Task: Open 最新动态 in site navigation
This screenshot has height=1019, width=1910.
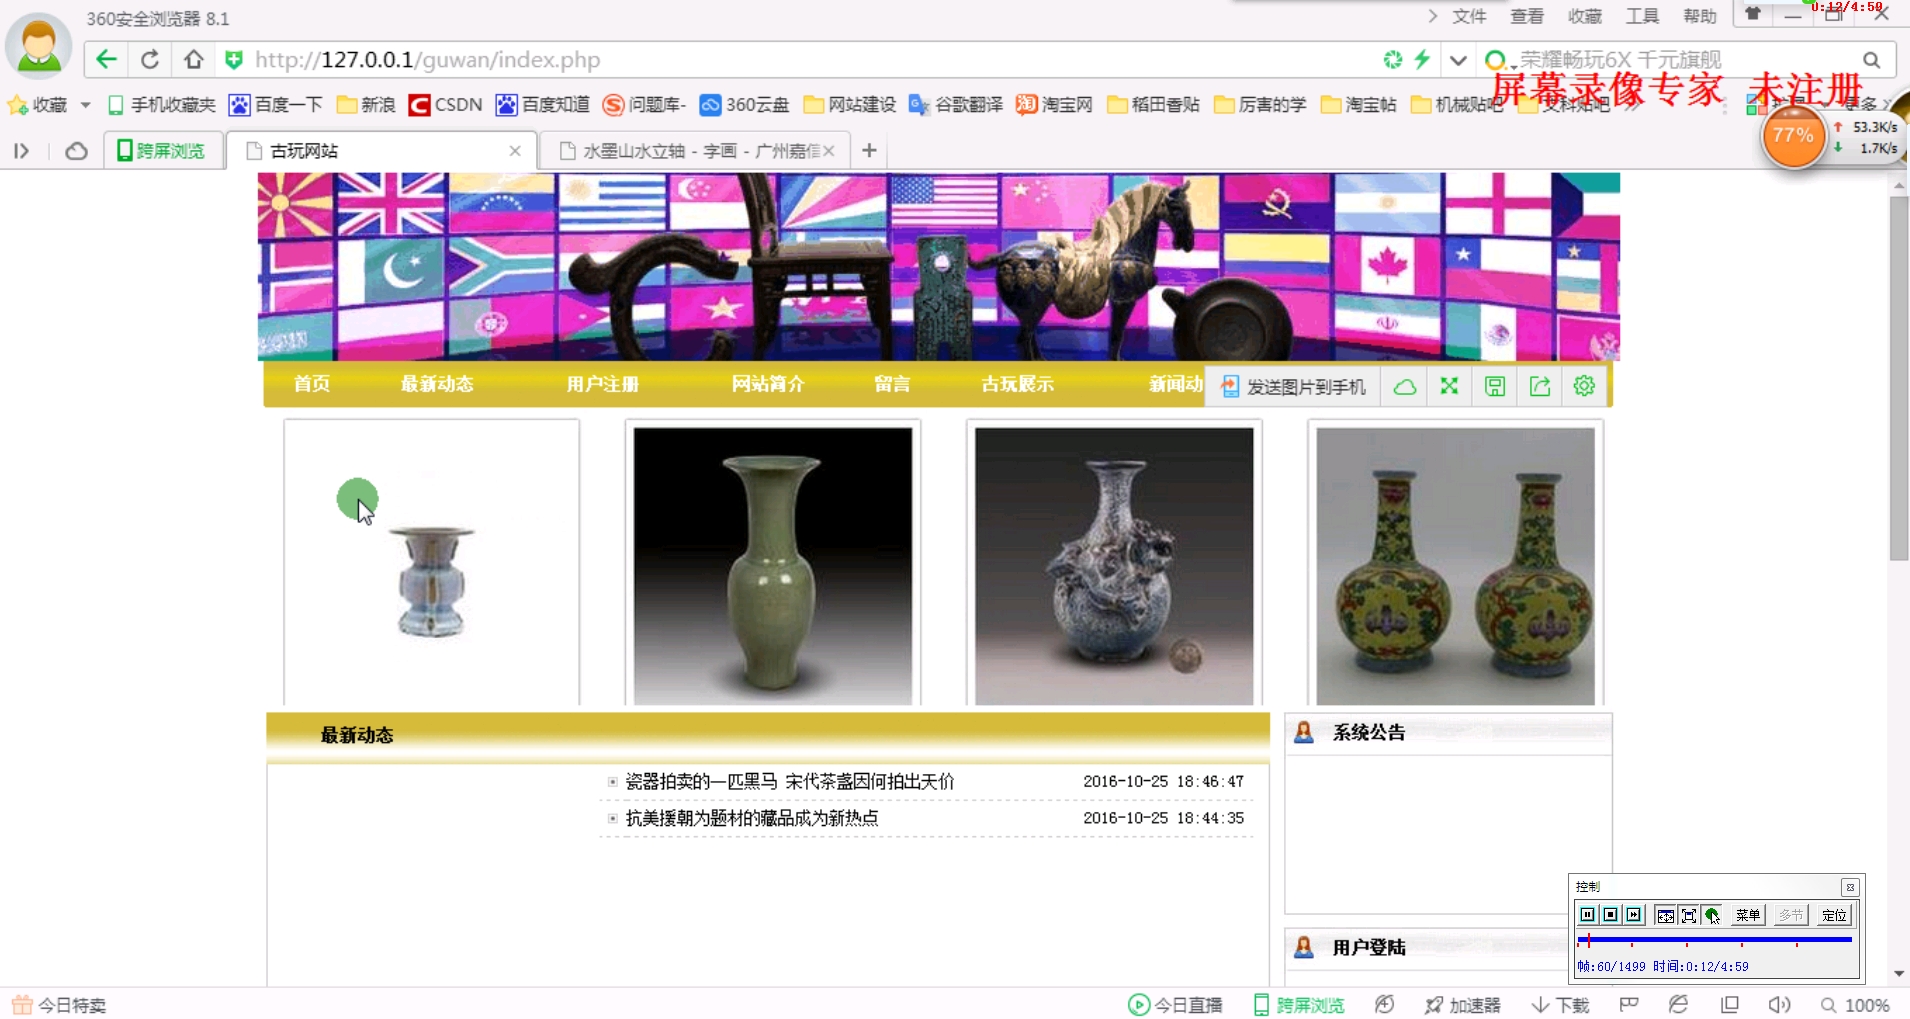Action: 437,384
